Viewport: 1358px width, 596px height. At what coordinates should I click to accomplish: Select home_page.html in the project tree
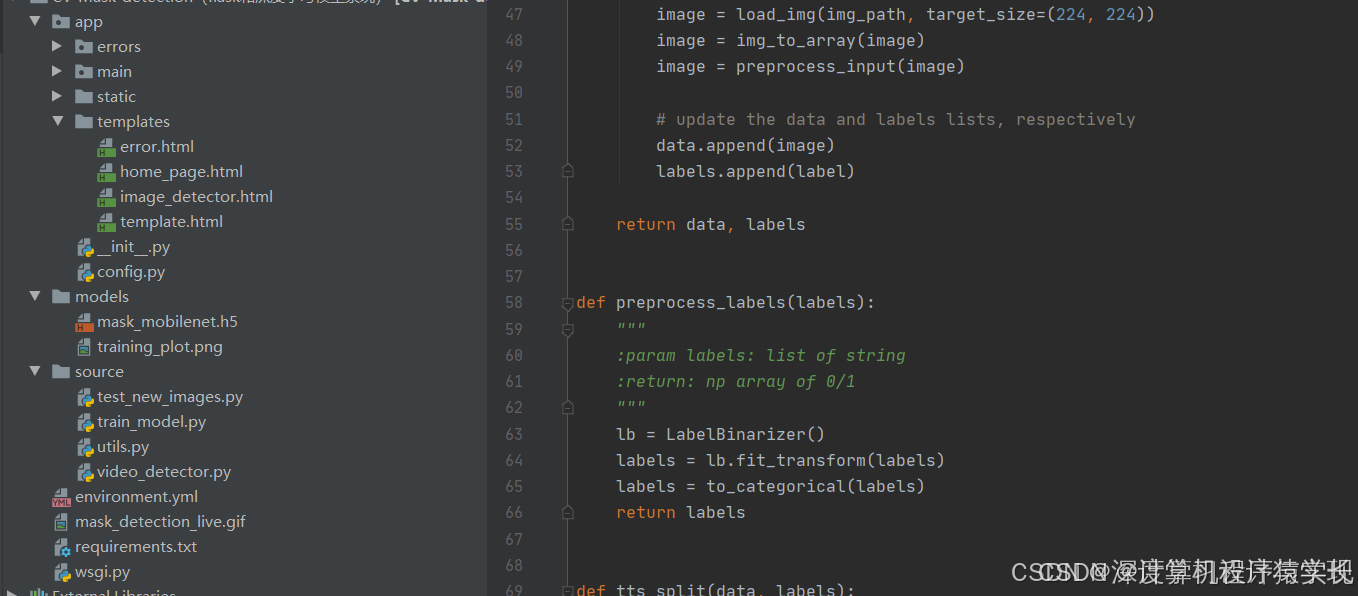[182, 172]
